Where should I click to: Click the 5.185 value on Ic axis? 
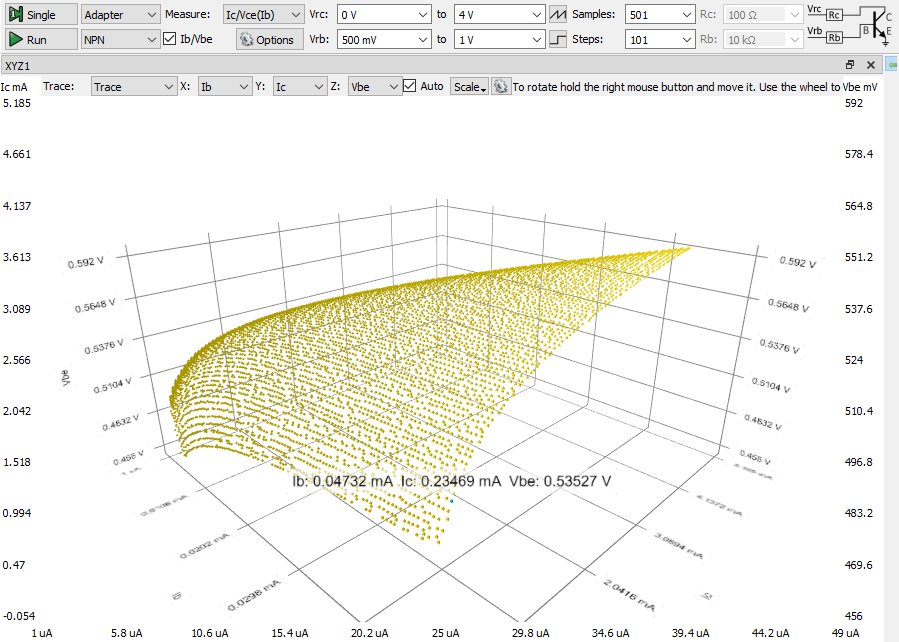[x=17, y=103]
